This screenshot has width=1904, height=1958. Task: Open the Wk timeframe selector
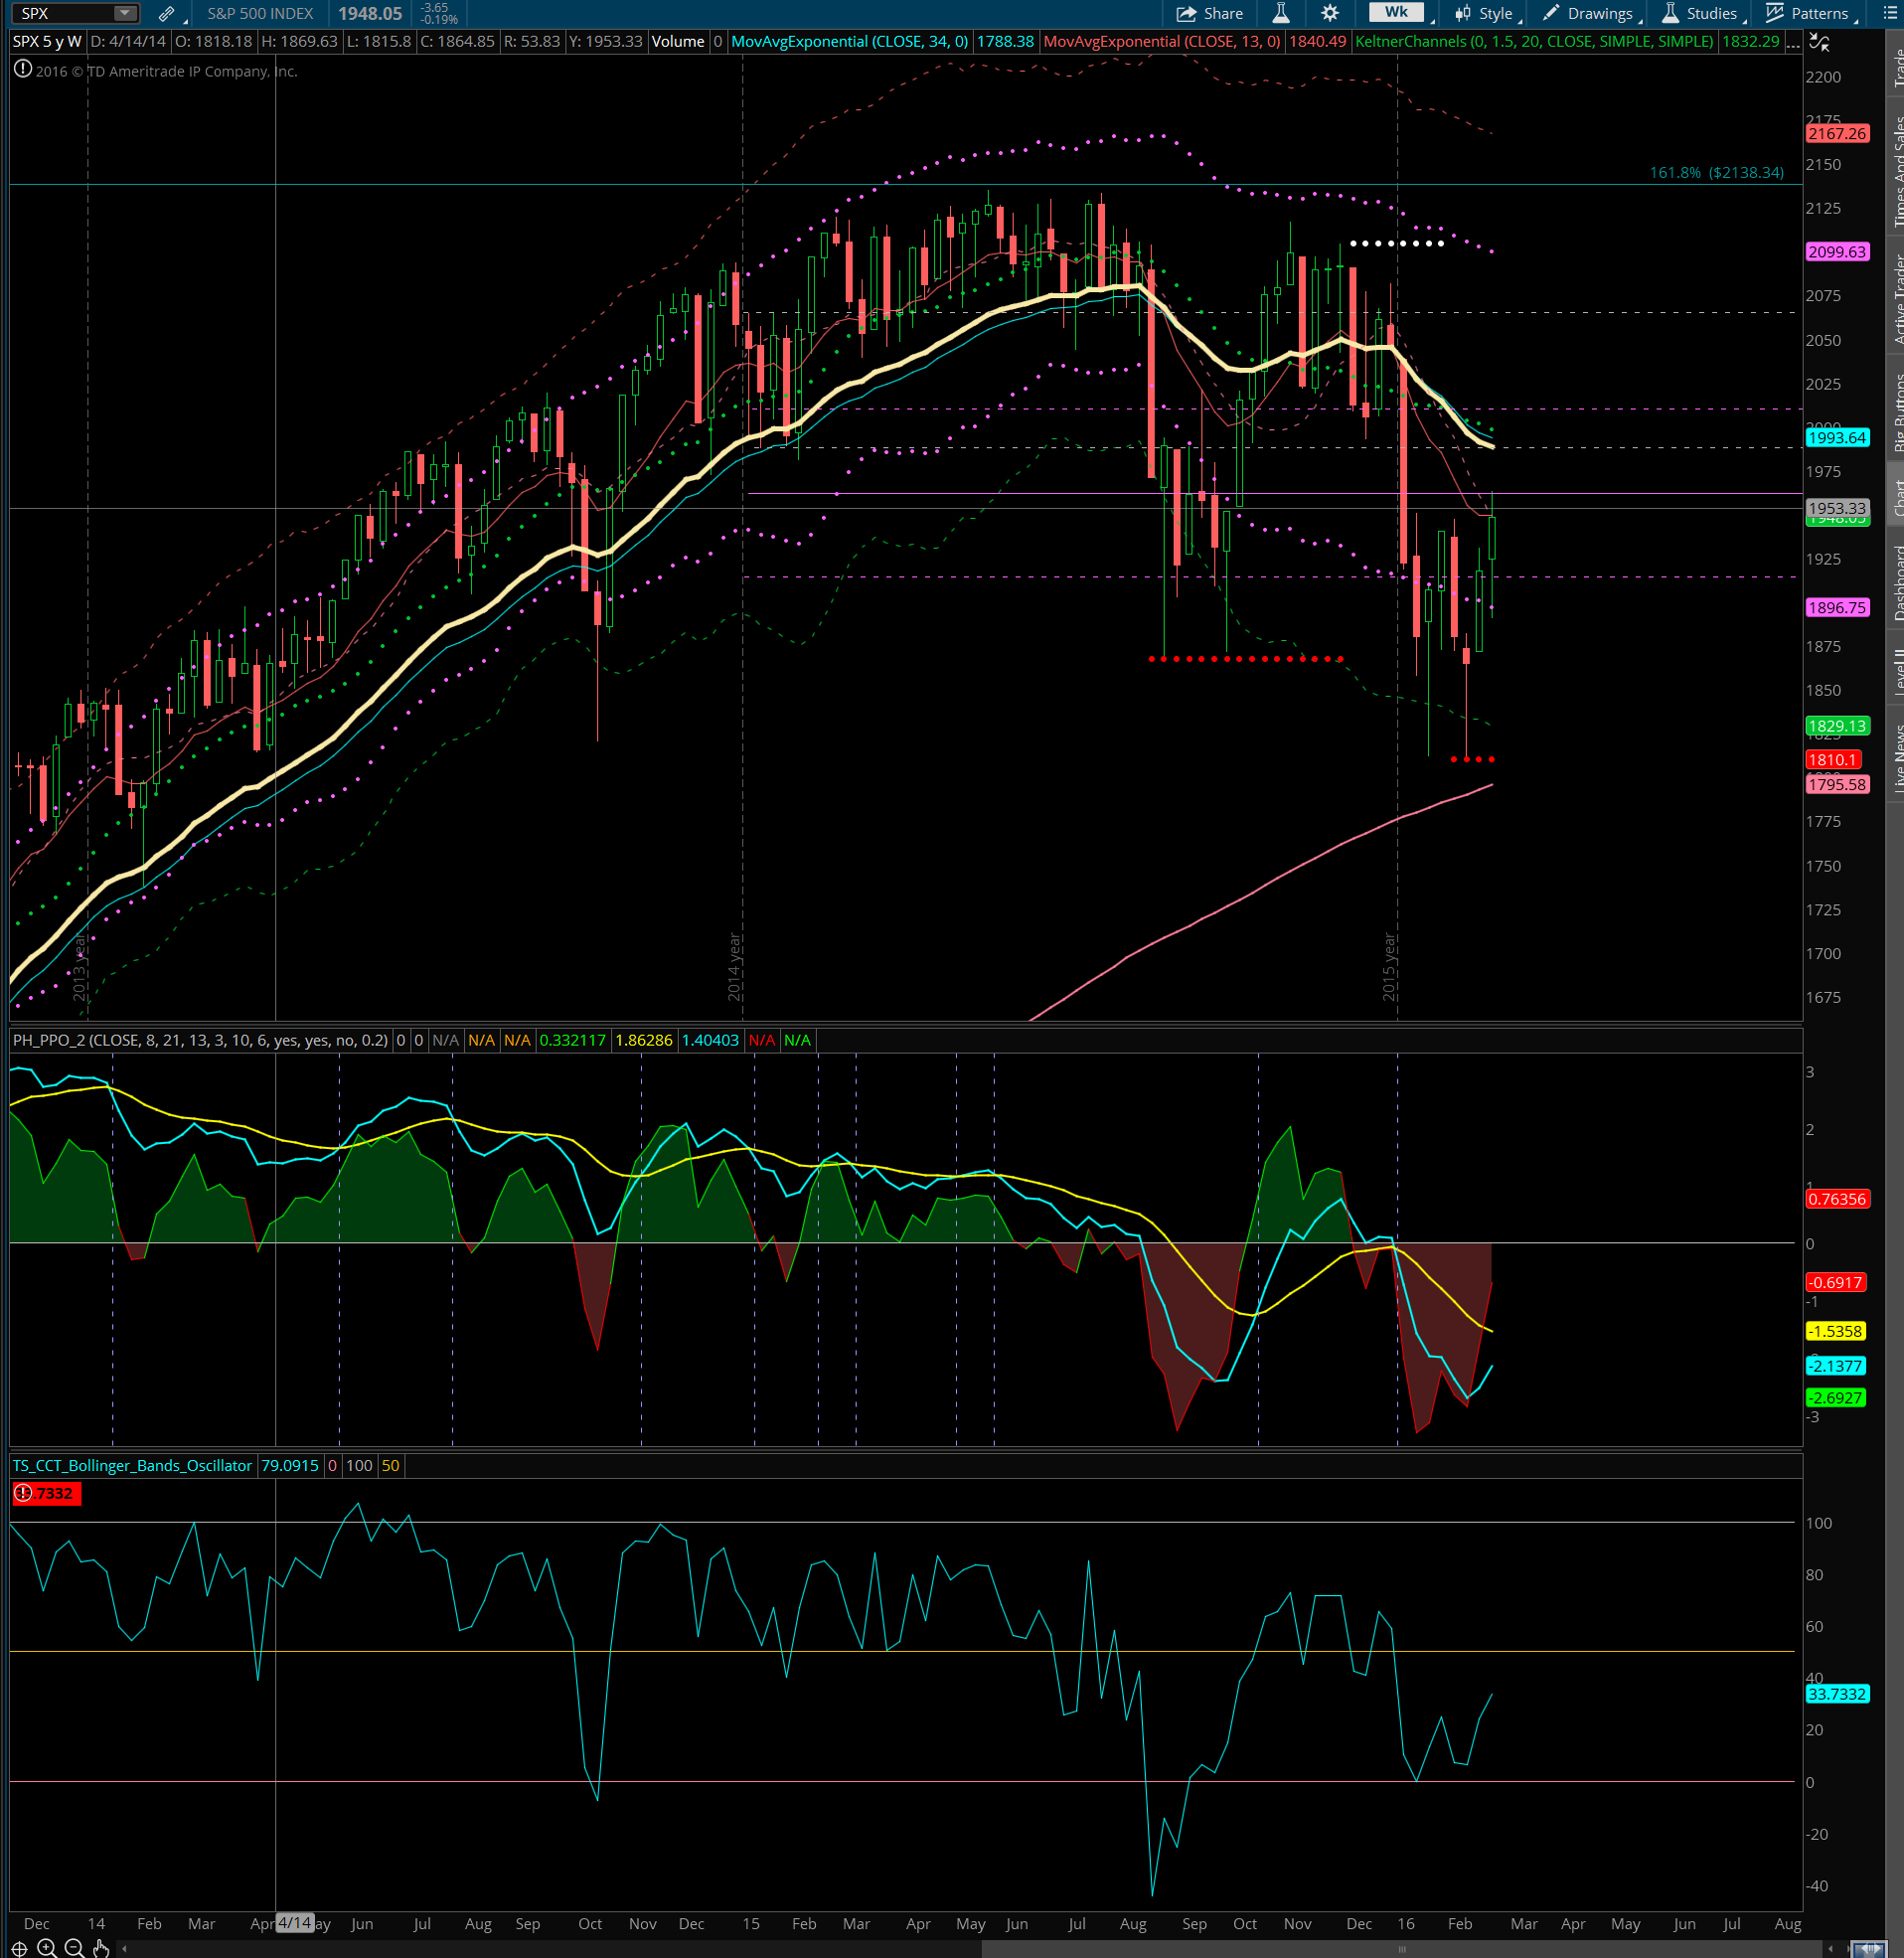1397,12
